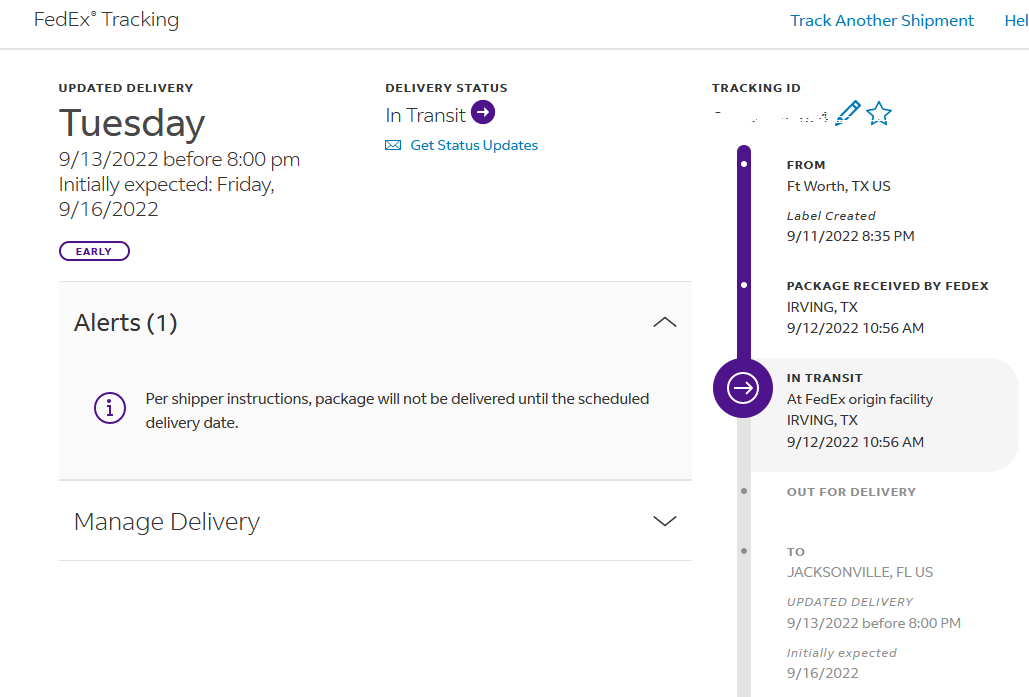
Task: Click the In Transit status text
Action: coord(425,115)
